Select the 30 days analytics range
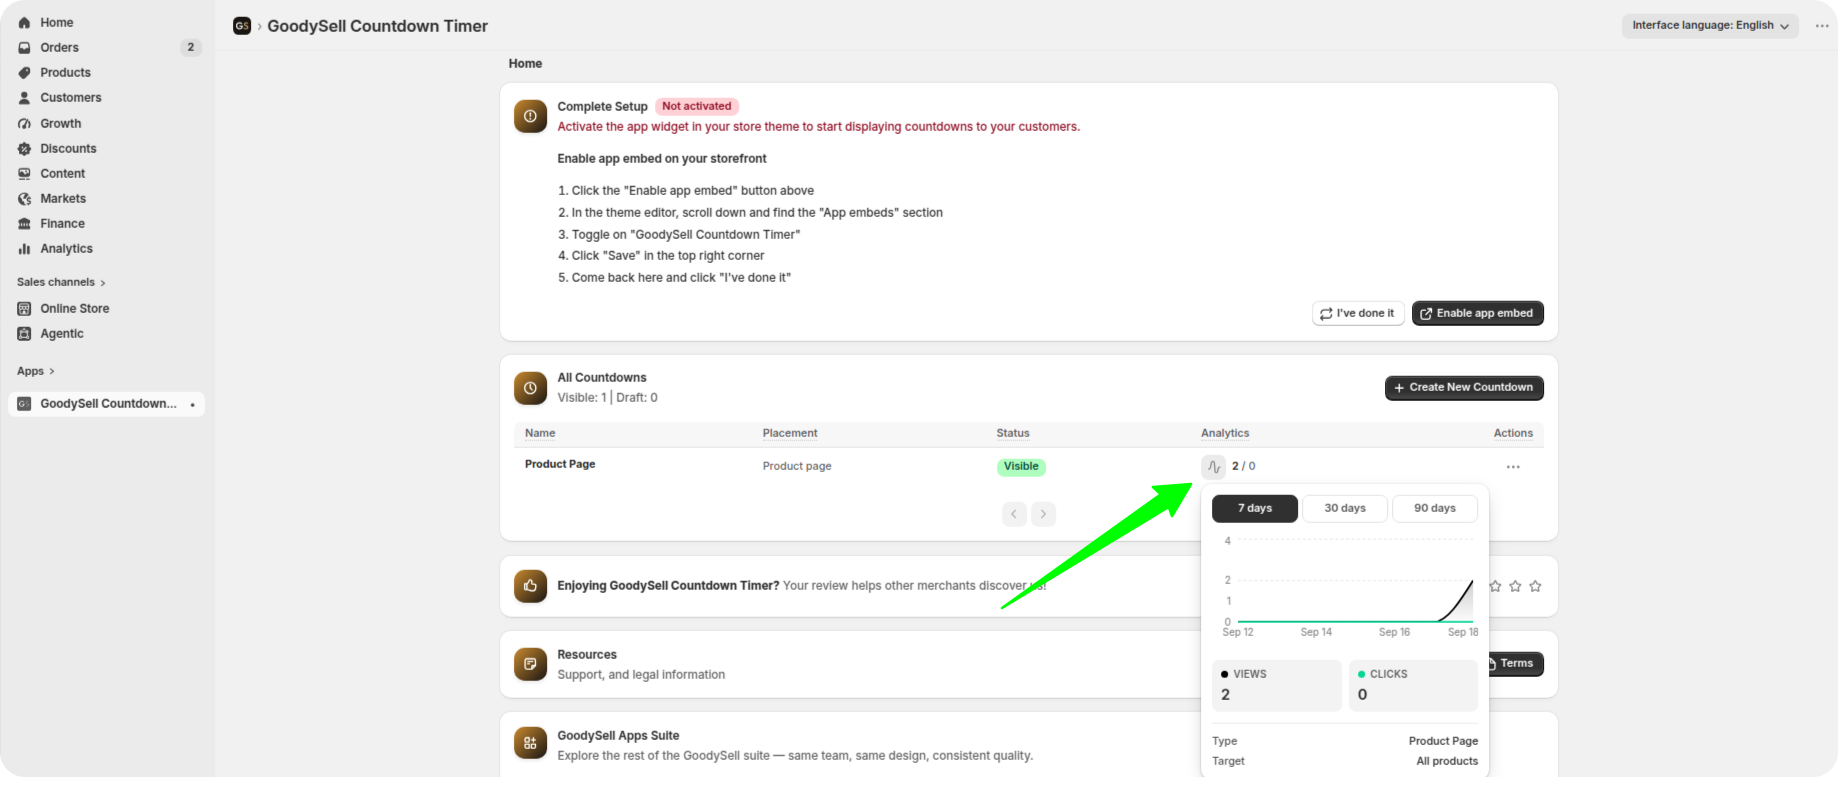This screenshot has width=1838, height=785. [x=1345, y=508]
